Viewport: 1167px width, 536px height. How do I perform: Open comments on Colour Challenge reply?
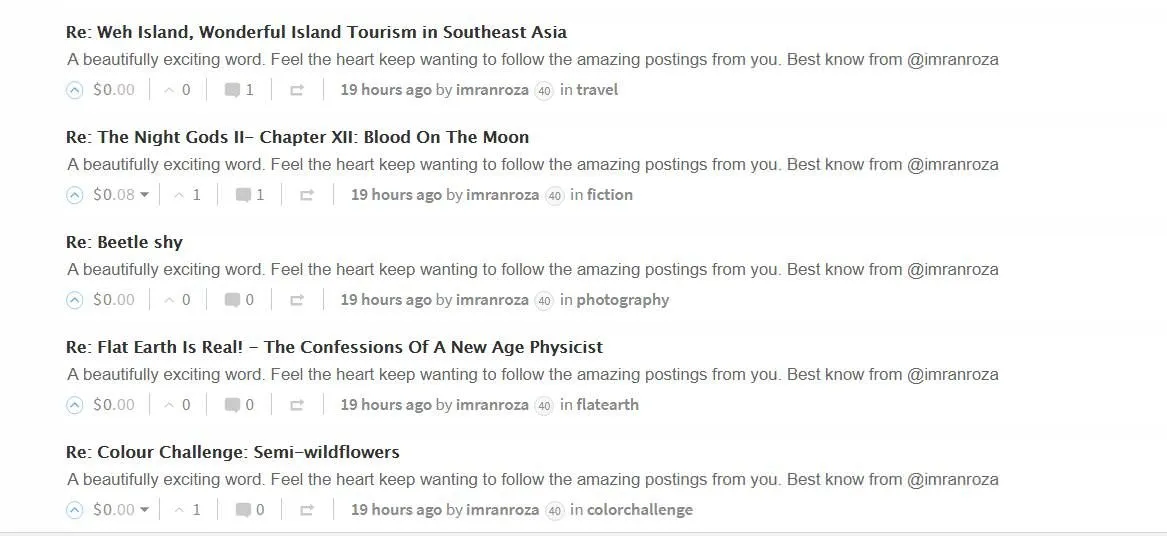coord(250,511)
